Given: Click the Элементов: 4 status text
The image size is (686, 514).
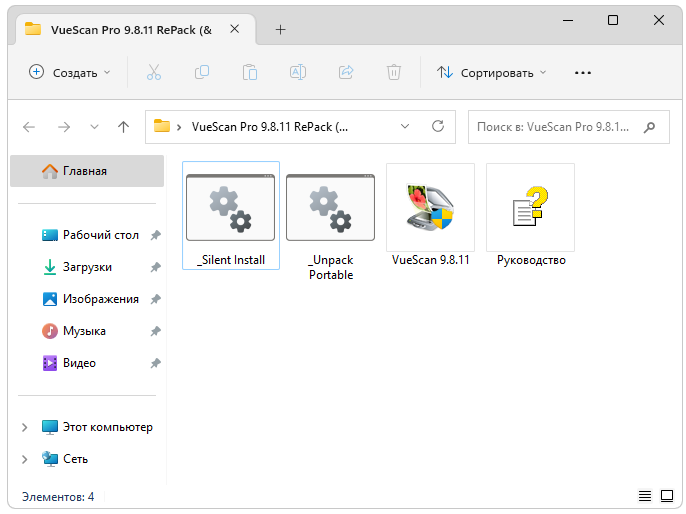Looking at the screenshot, I should click(x=58, y=497).
